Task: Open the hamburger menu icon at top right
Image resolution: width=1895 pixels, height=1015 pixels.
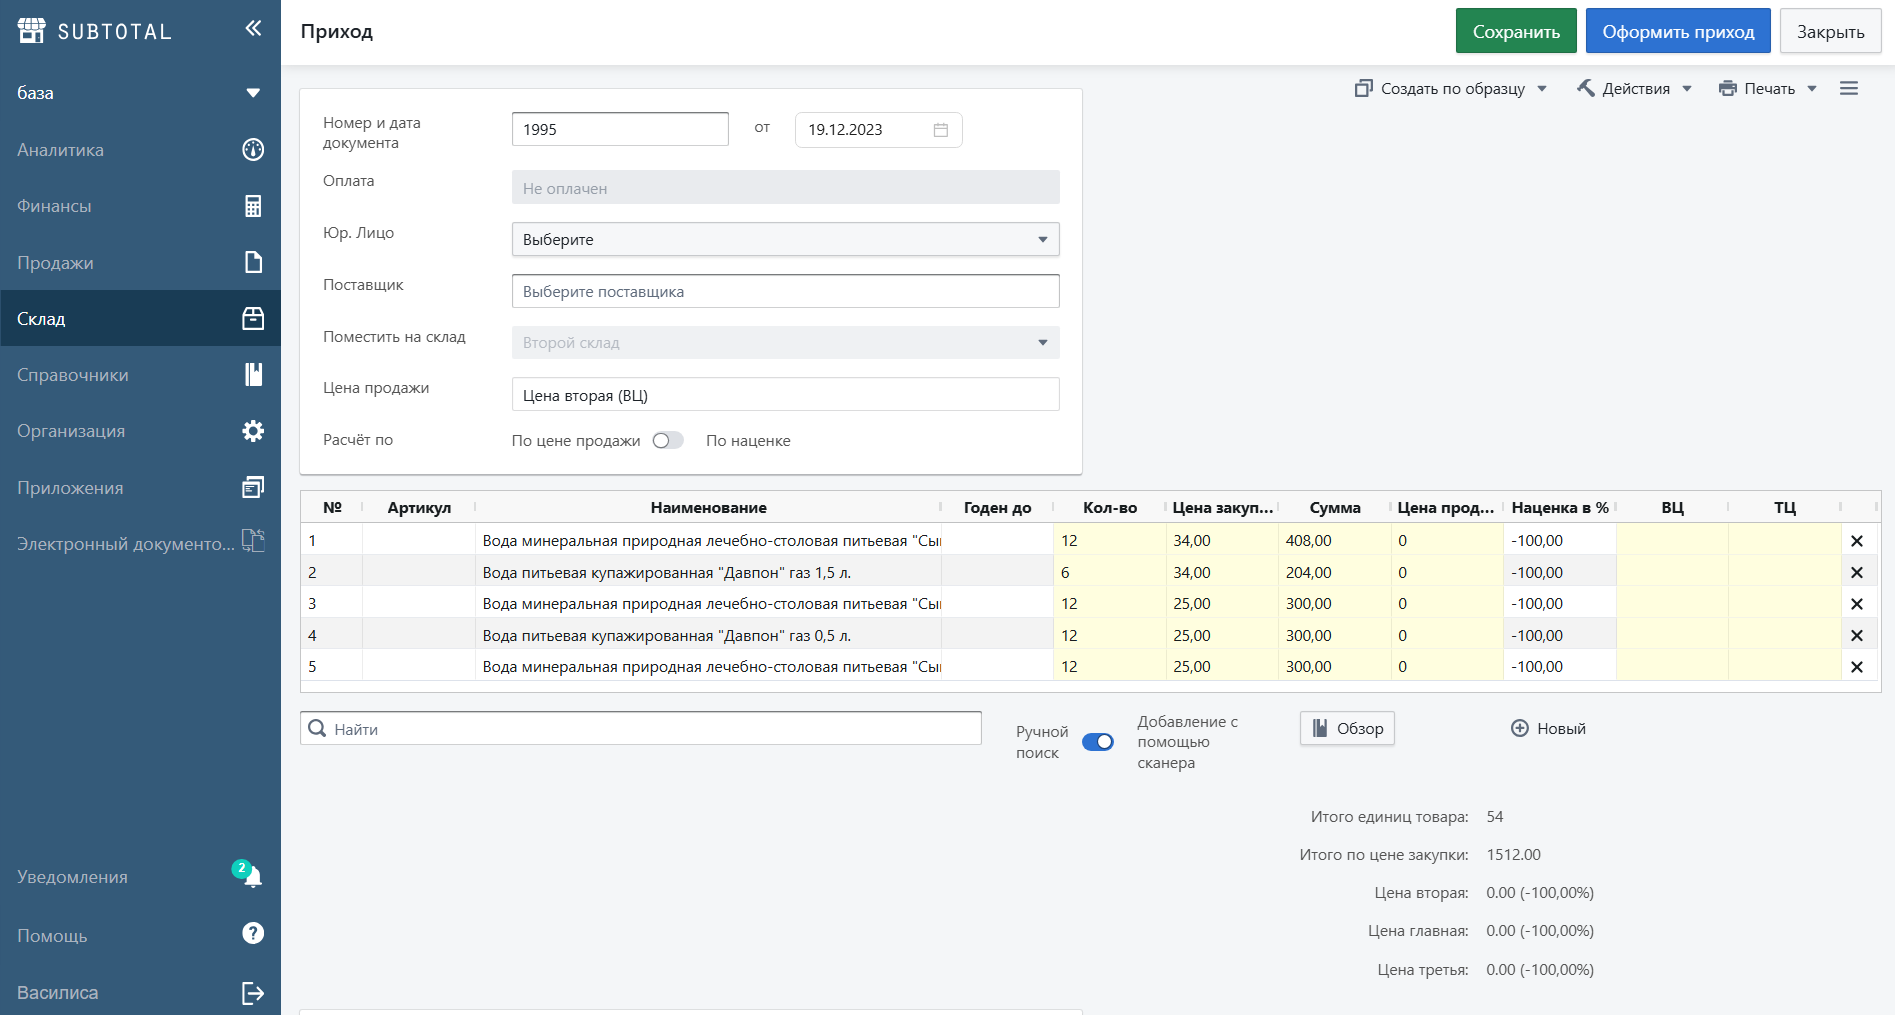Action: coord(1848,89)
